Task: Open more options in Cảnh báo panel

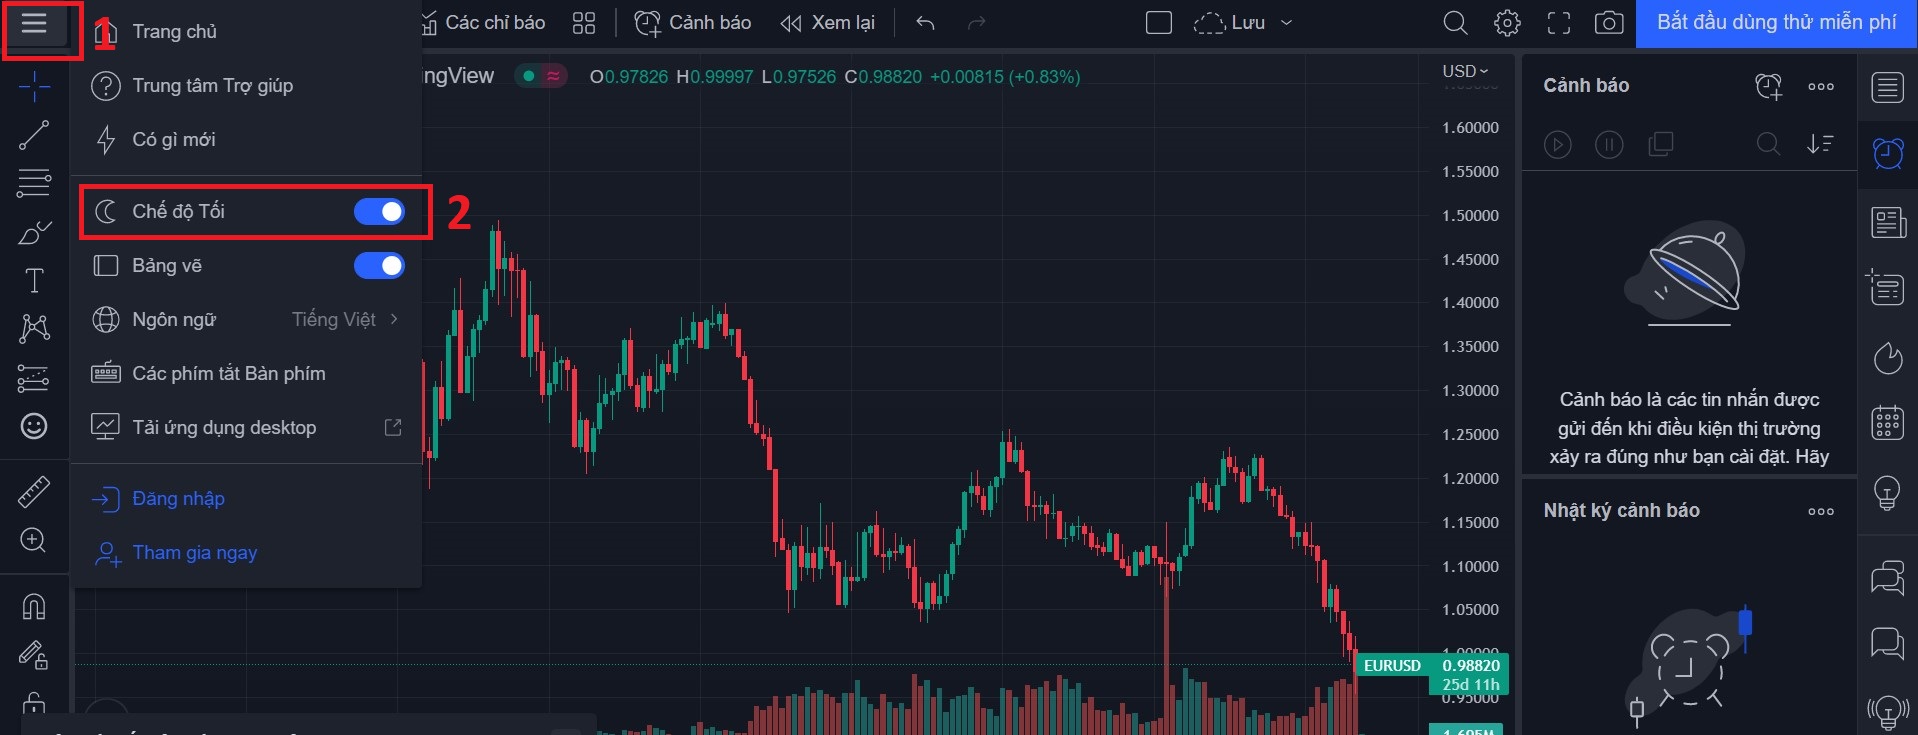Action: tap(1821, 87)
